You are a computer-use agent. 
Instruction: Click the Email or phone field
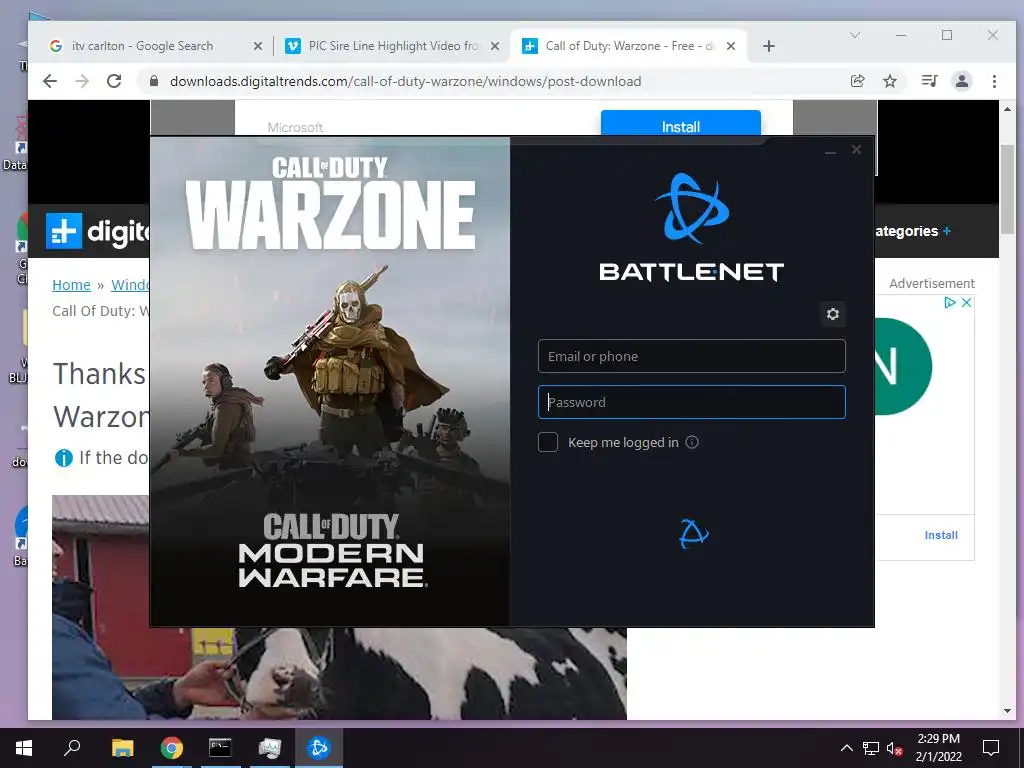tap(692, 356)
